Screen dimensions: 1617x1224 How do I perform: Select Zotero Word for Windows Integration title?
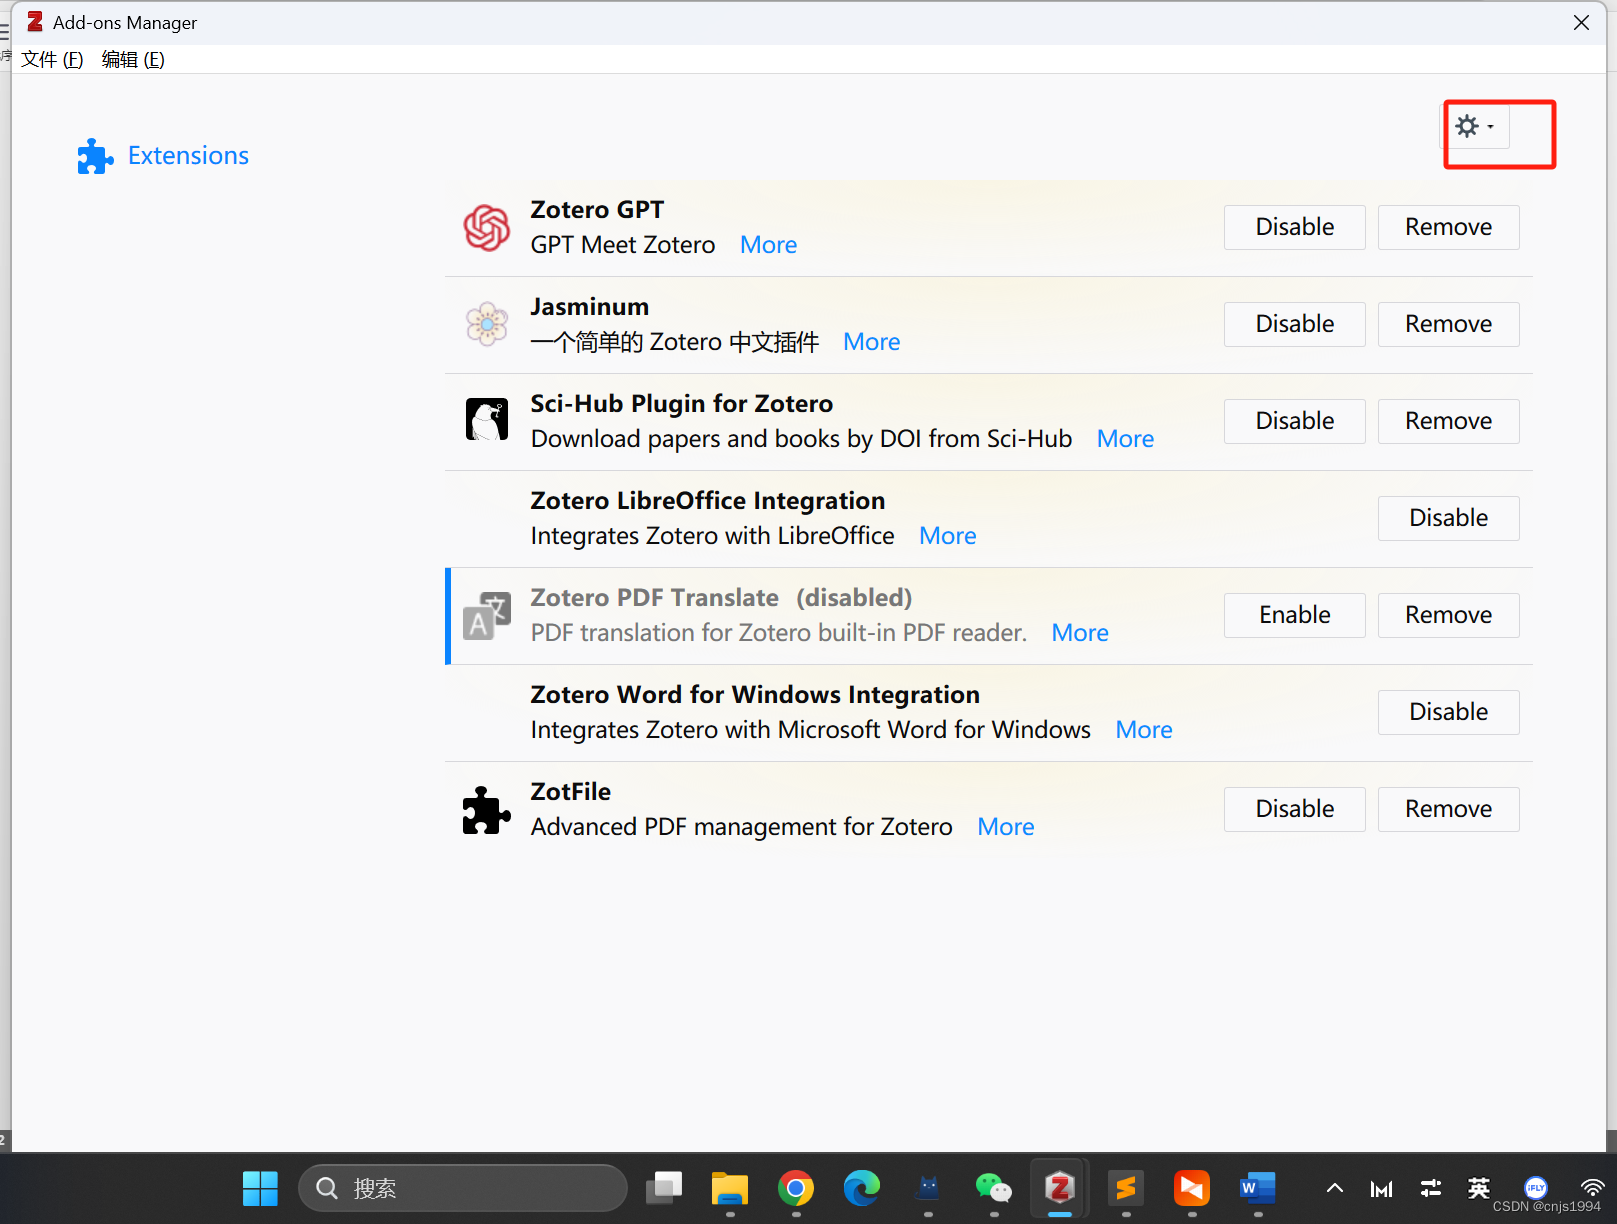755,695
